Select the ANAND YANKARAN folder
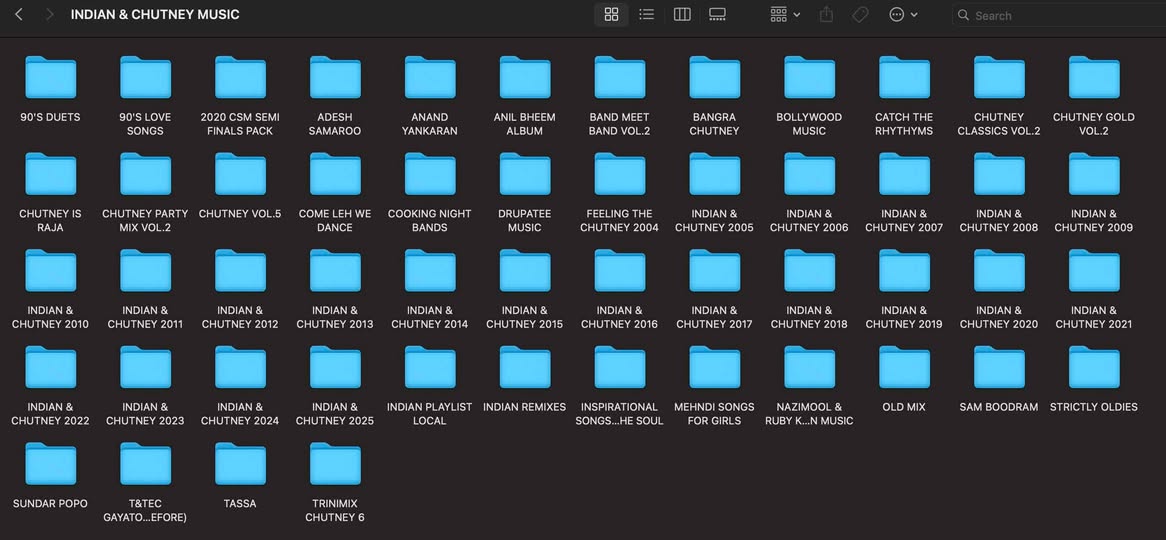 430,77
